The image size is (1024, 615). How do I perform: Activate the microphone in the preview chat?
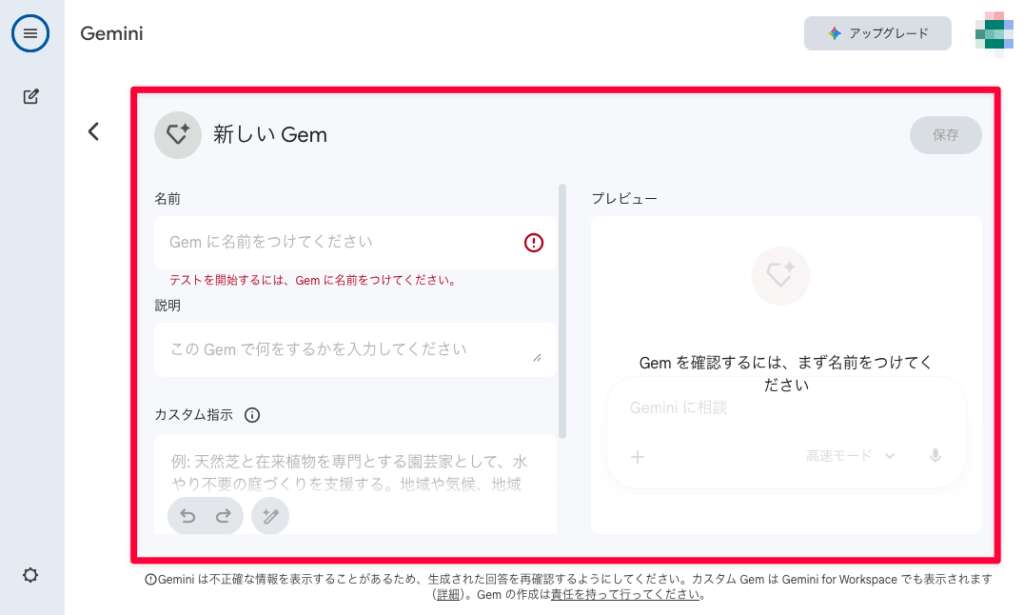point(935,455)
